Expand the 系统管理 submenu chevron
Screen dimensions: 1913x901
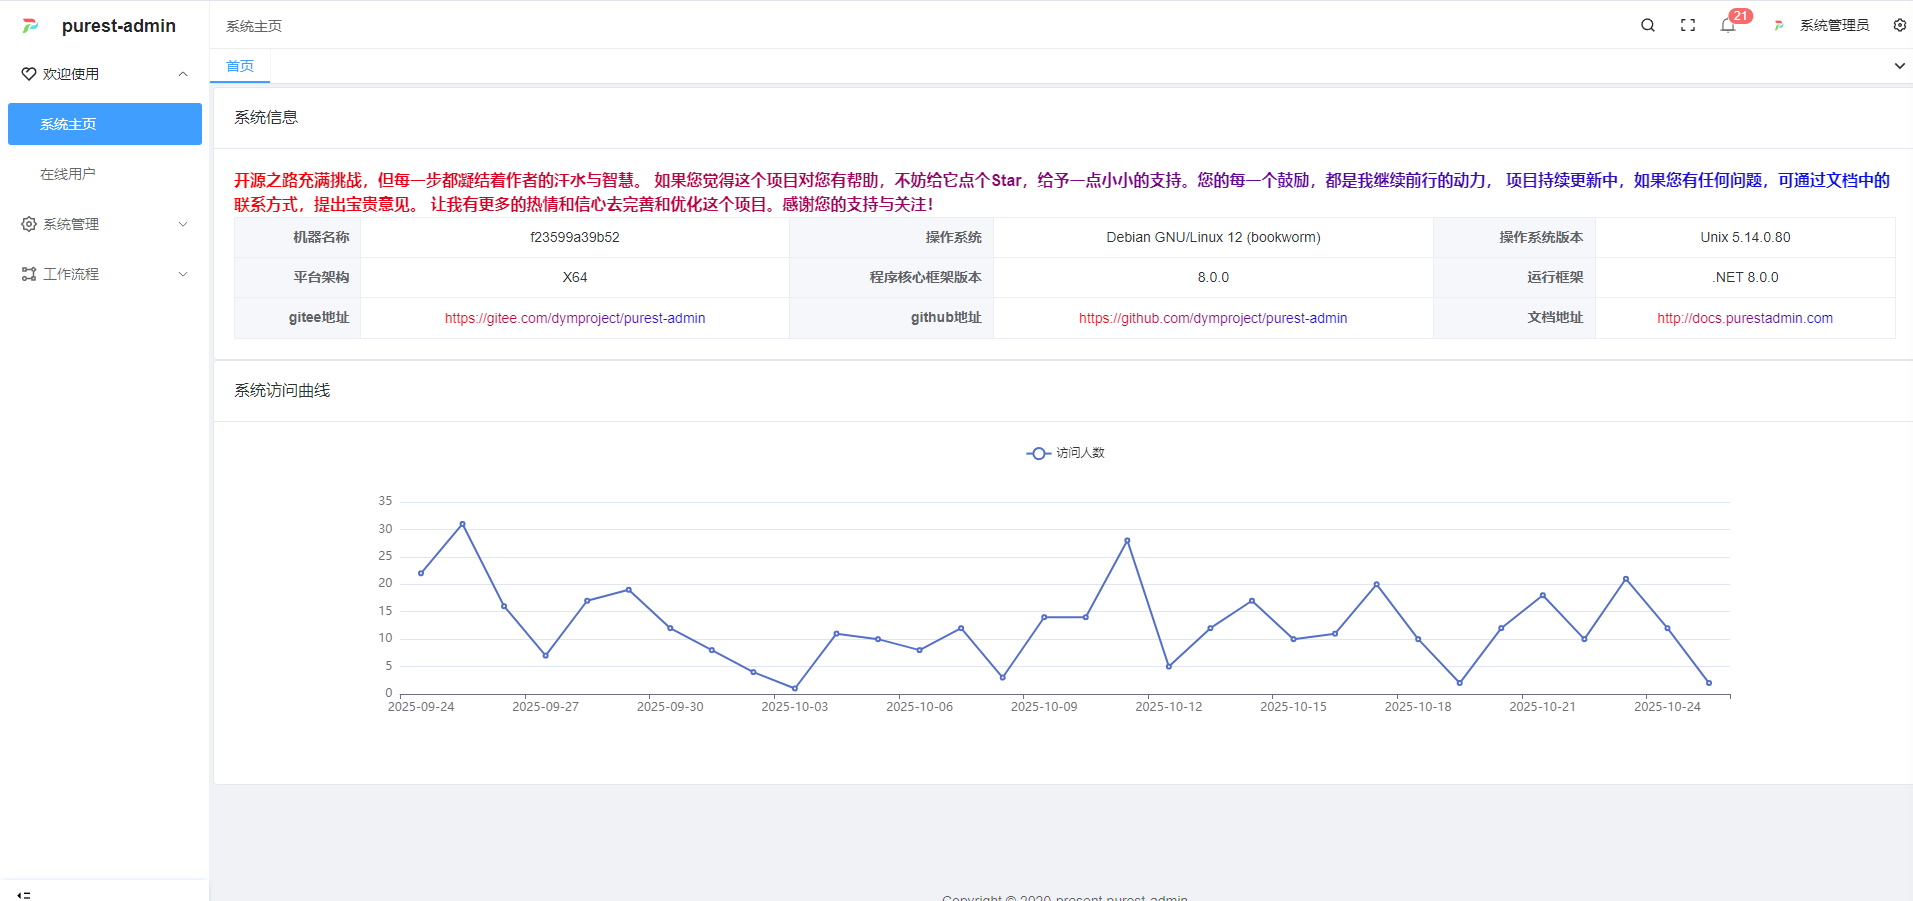coord(183,224)
